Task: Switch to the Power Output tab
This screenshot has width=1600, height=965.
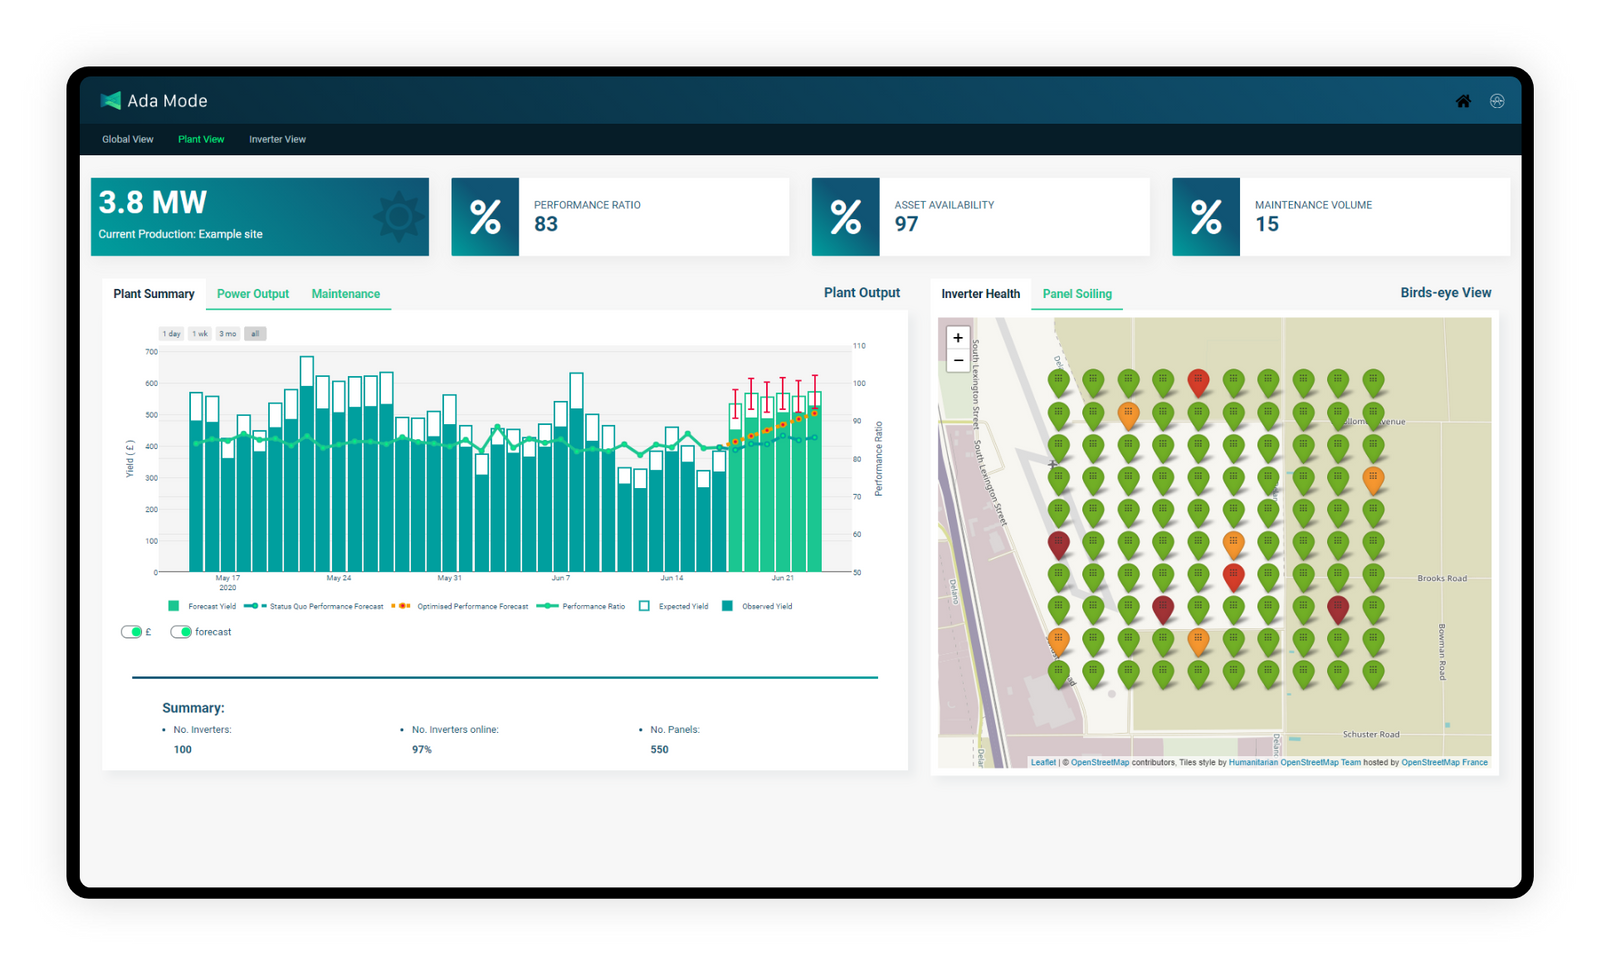Action: [x=253, y=294]
